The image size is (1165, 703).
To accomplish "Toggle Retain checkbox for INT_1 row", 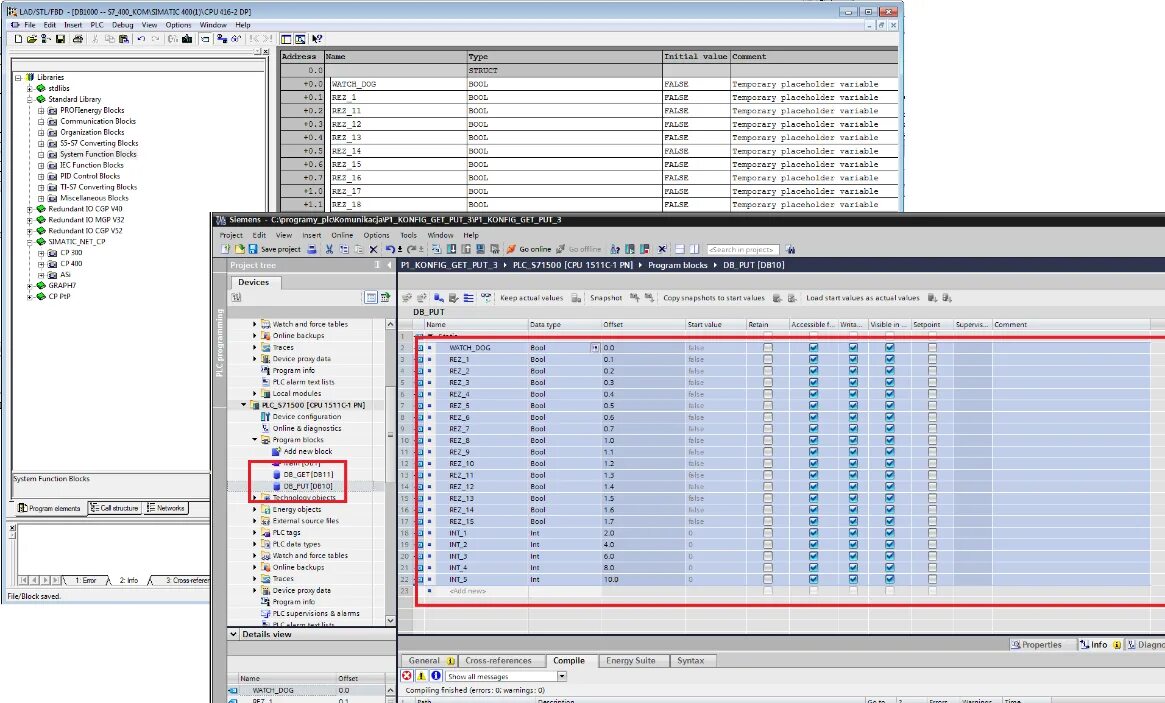I will tap(768, 533).
